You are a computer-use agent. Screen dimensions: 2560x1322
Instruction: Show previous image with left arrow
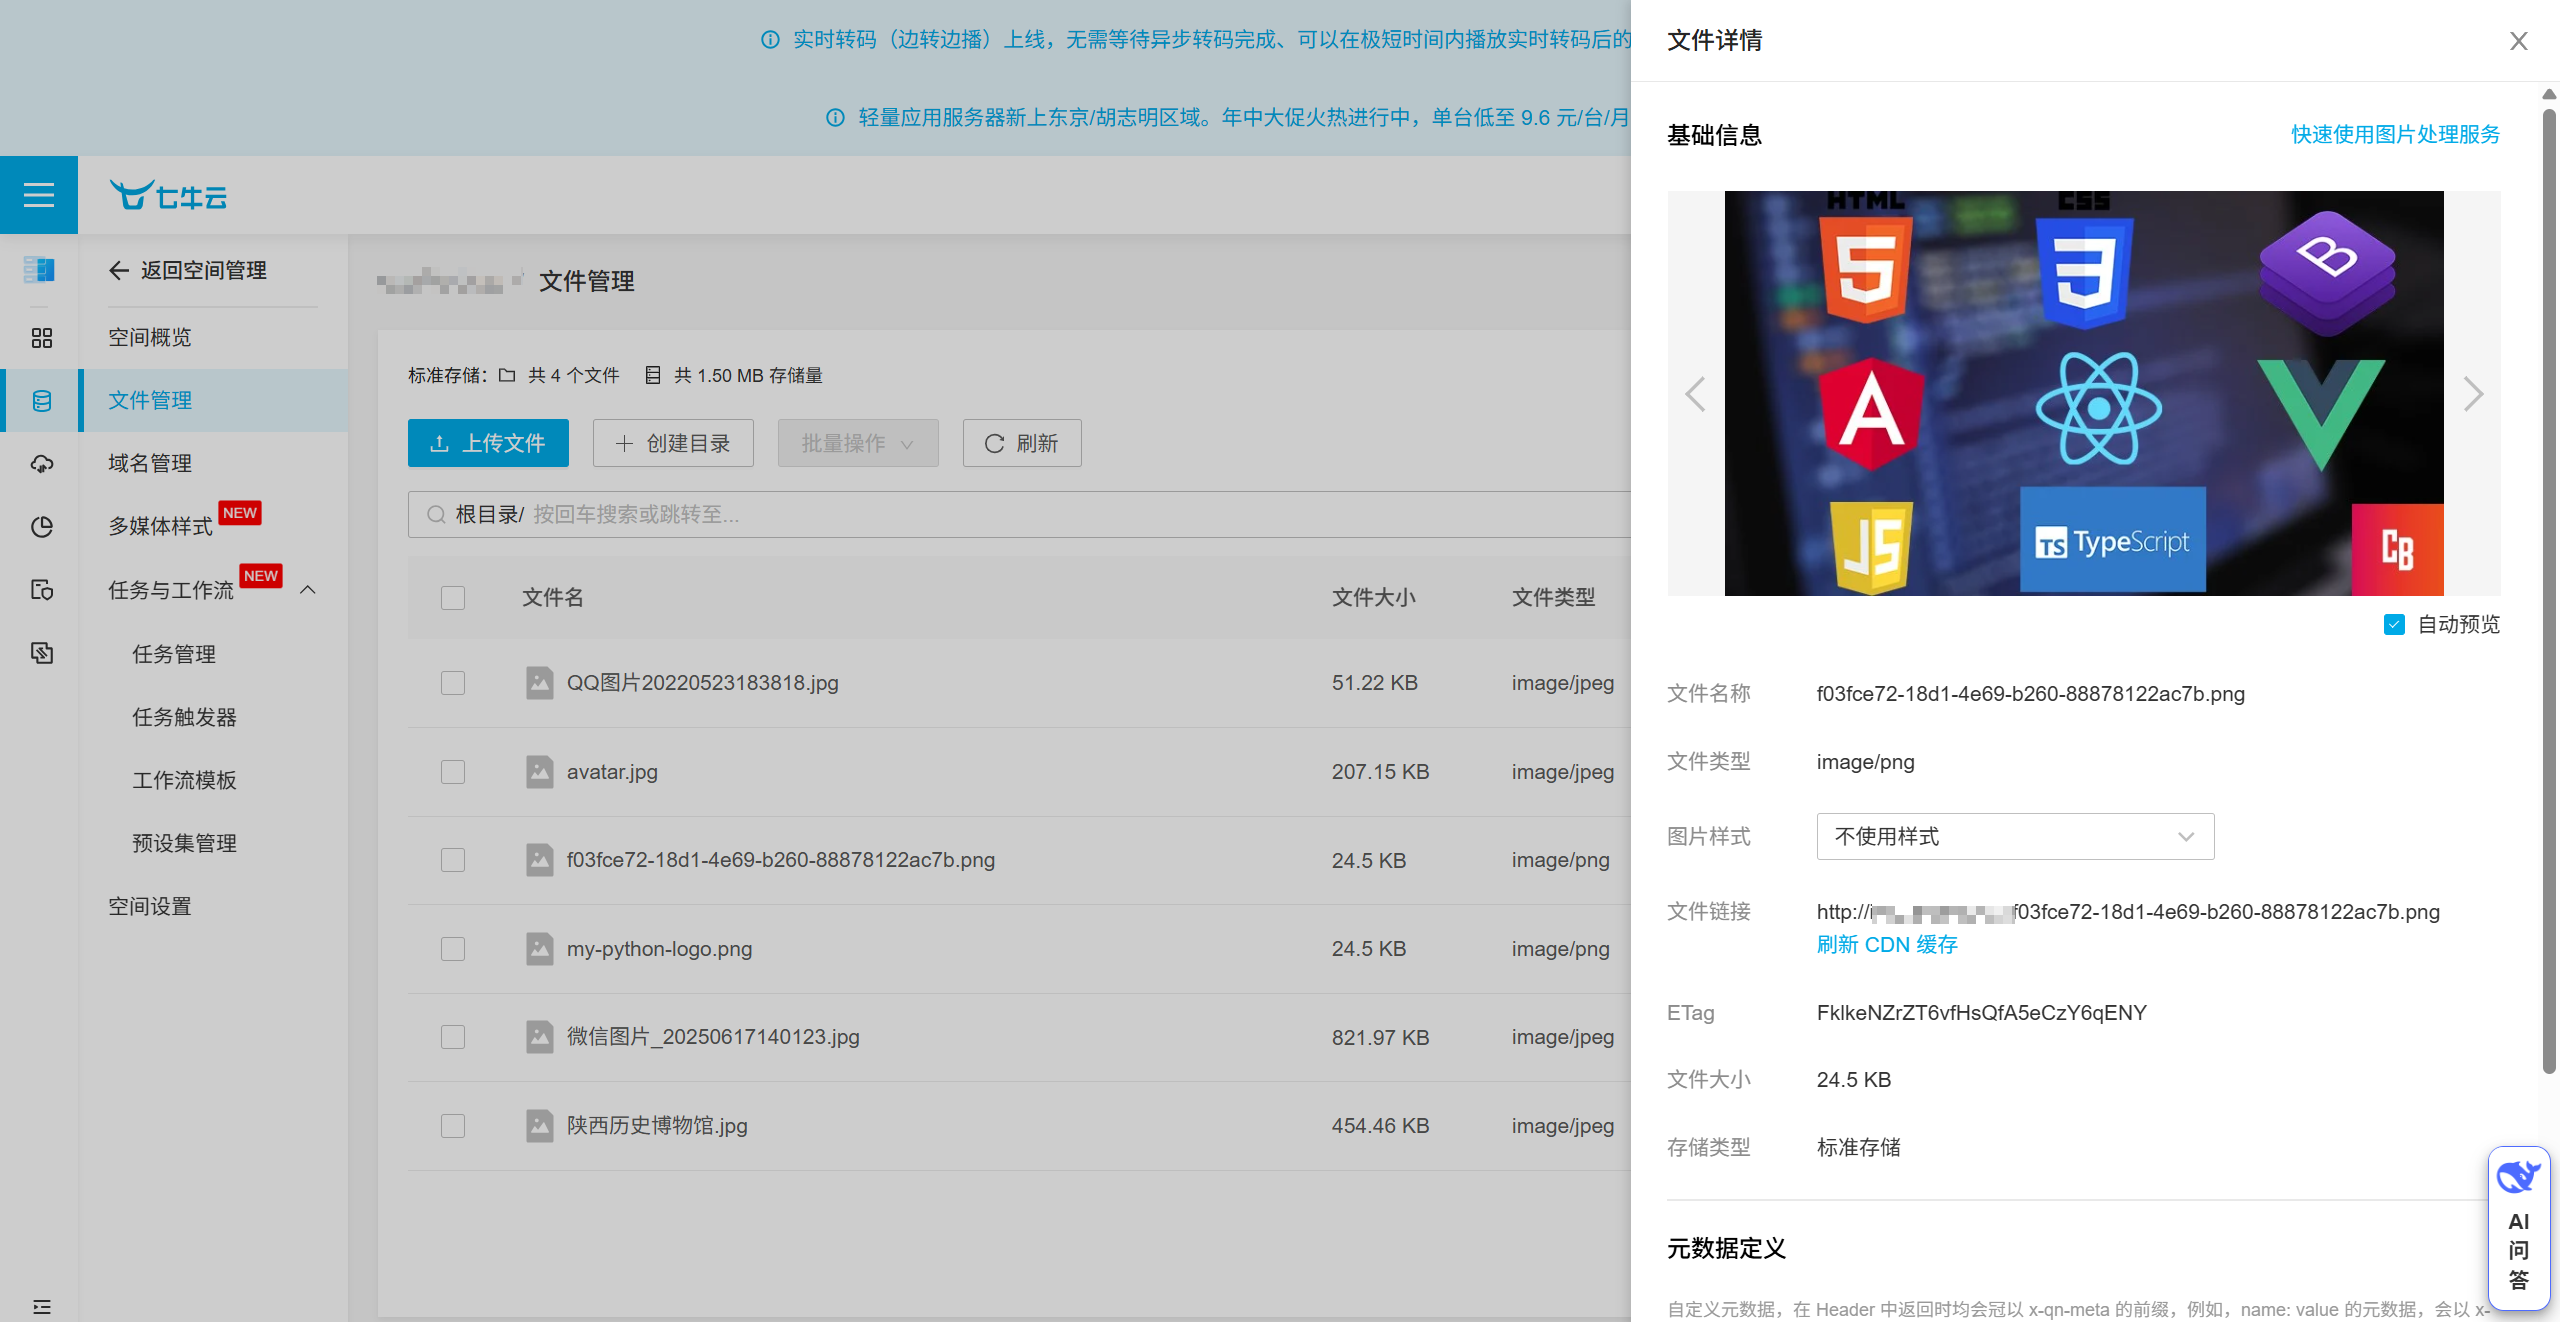pos(1695,394)
